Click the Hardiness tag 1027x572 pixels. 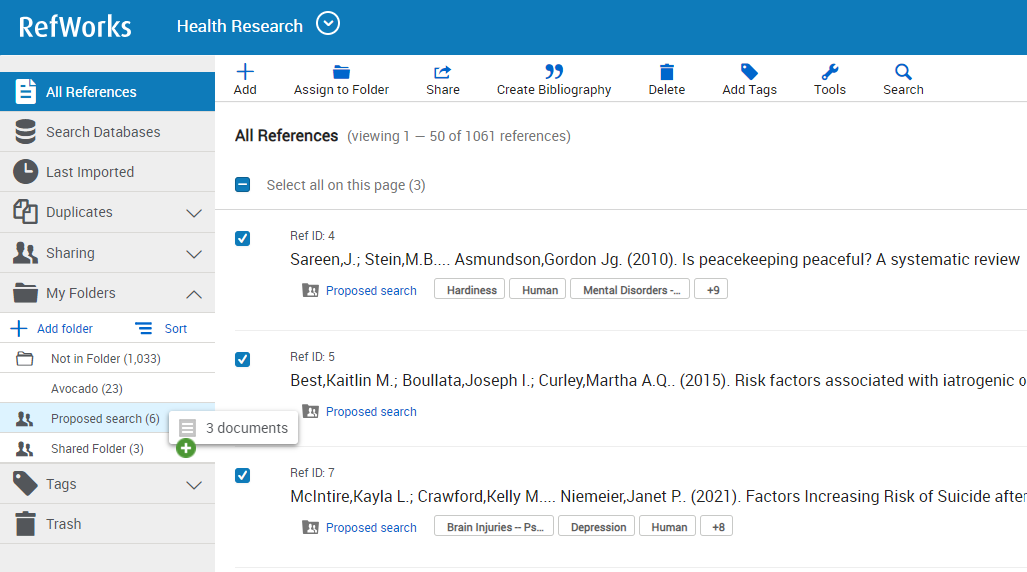[x=470, y=290]
